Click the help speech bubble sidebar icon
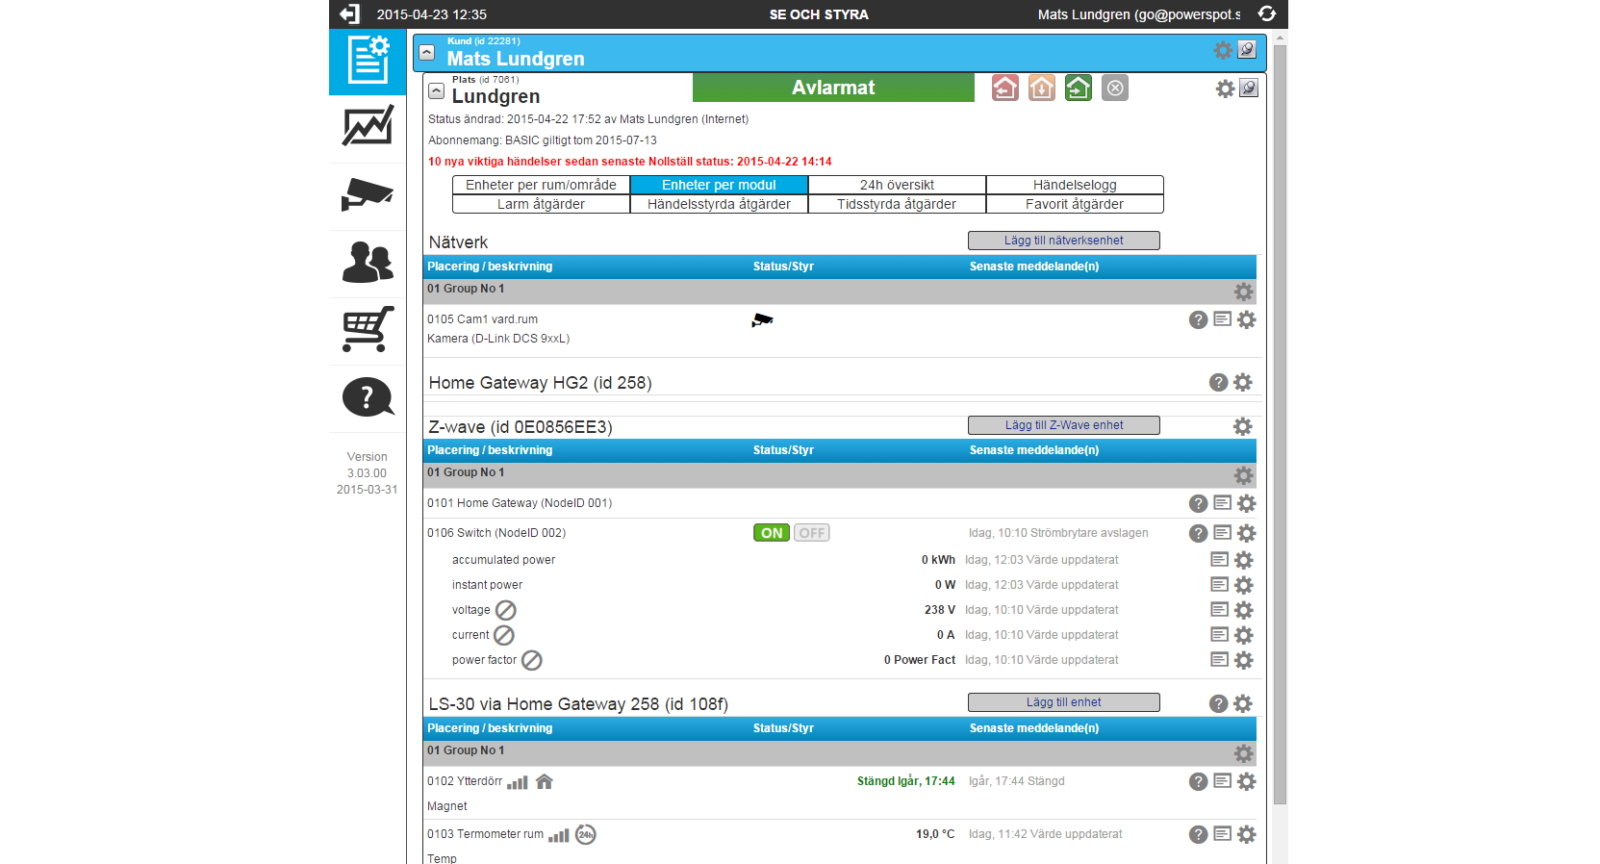 [367, 397]
